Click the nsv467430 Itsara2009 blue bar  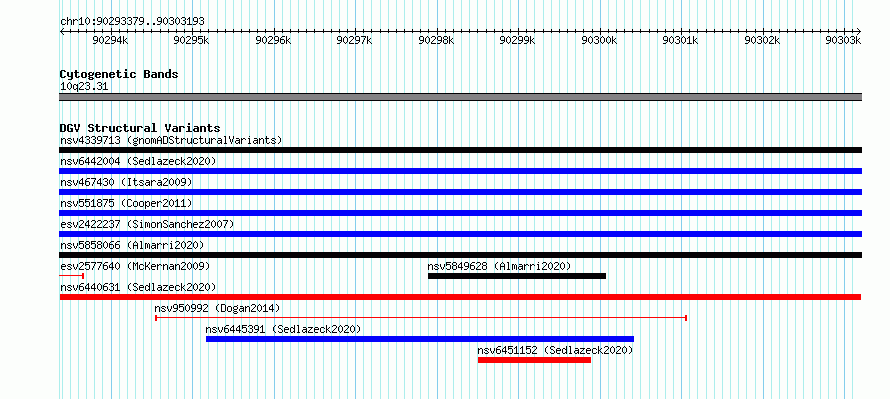tap(460, 192)
